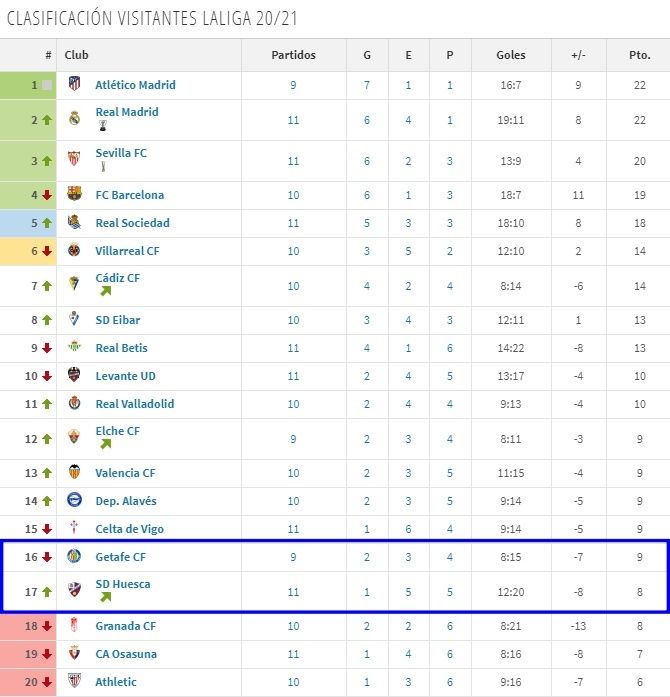Open the Granada CF team link
The height and width of the screenshot is (697, 670).
128,626
